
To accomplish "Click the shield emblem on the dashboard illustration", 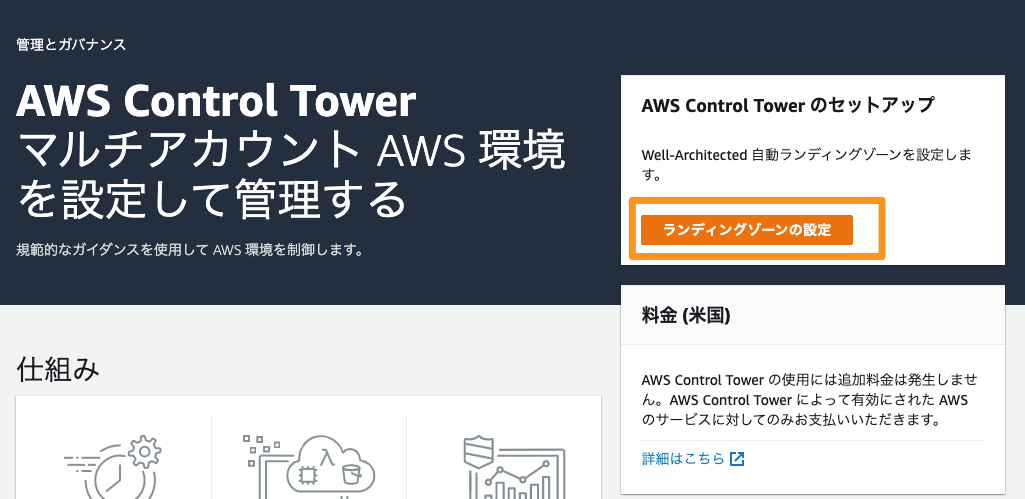I will click(x=477, y=449).
